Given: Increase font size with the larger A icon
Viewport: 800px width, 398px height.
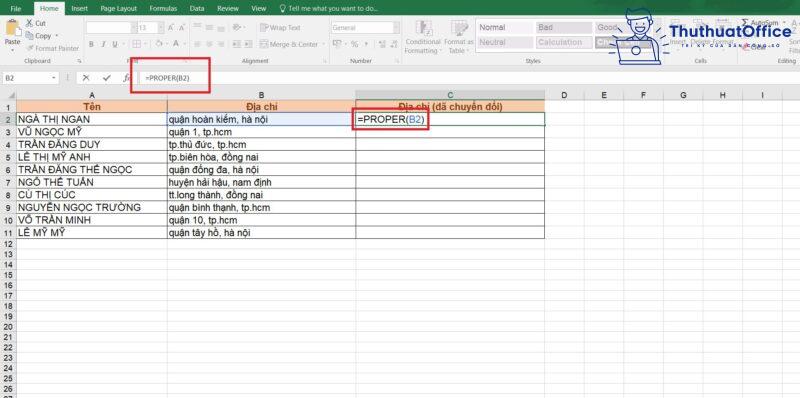Looking at the screenshot, I should point(170,28).
